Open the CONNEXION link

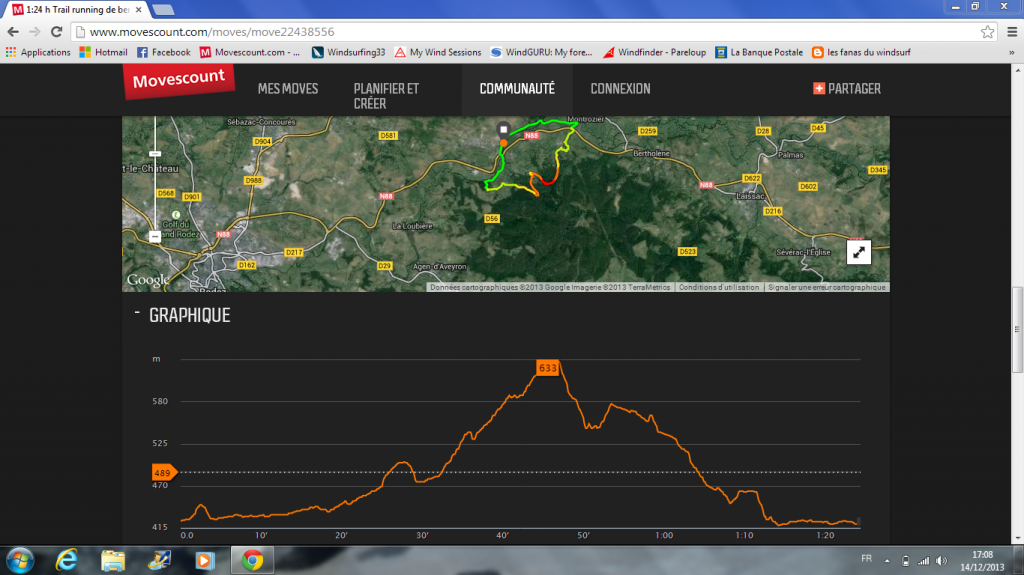click(620, 89)
